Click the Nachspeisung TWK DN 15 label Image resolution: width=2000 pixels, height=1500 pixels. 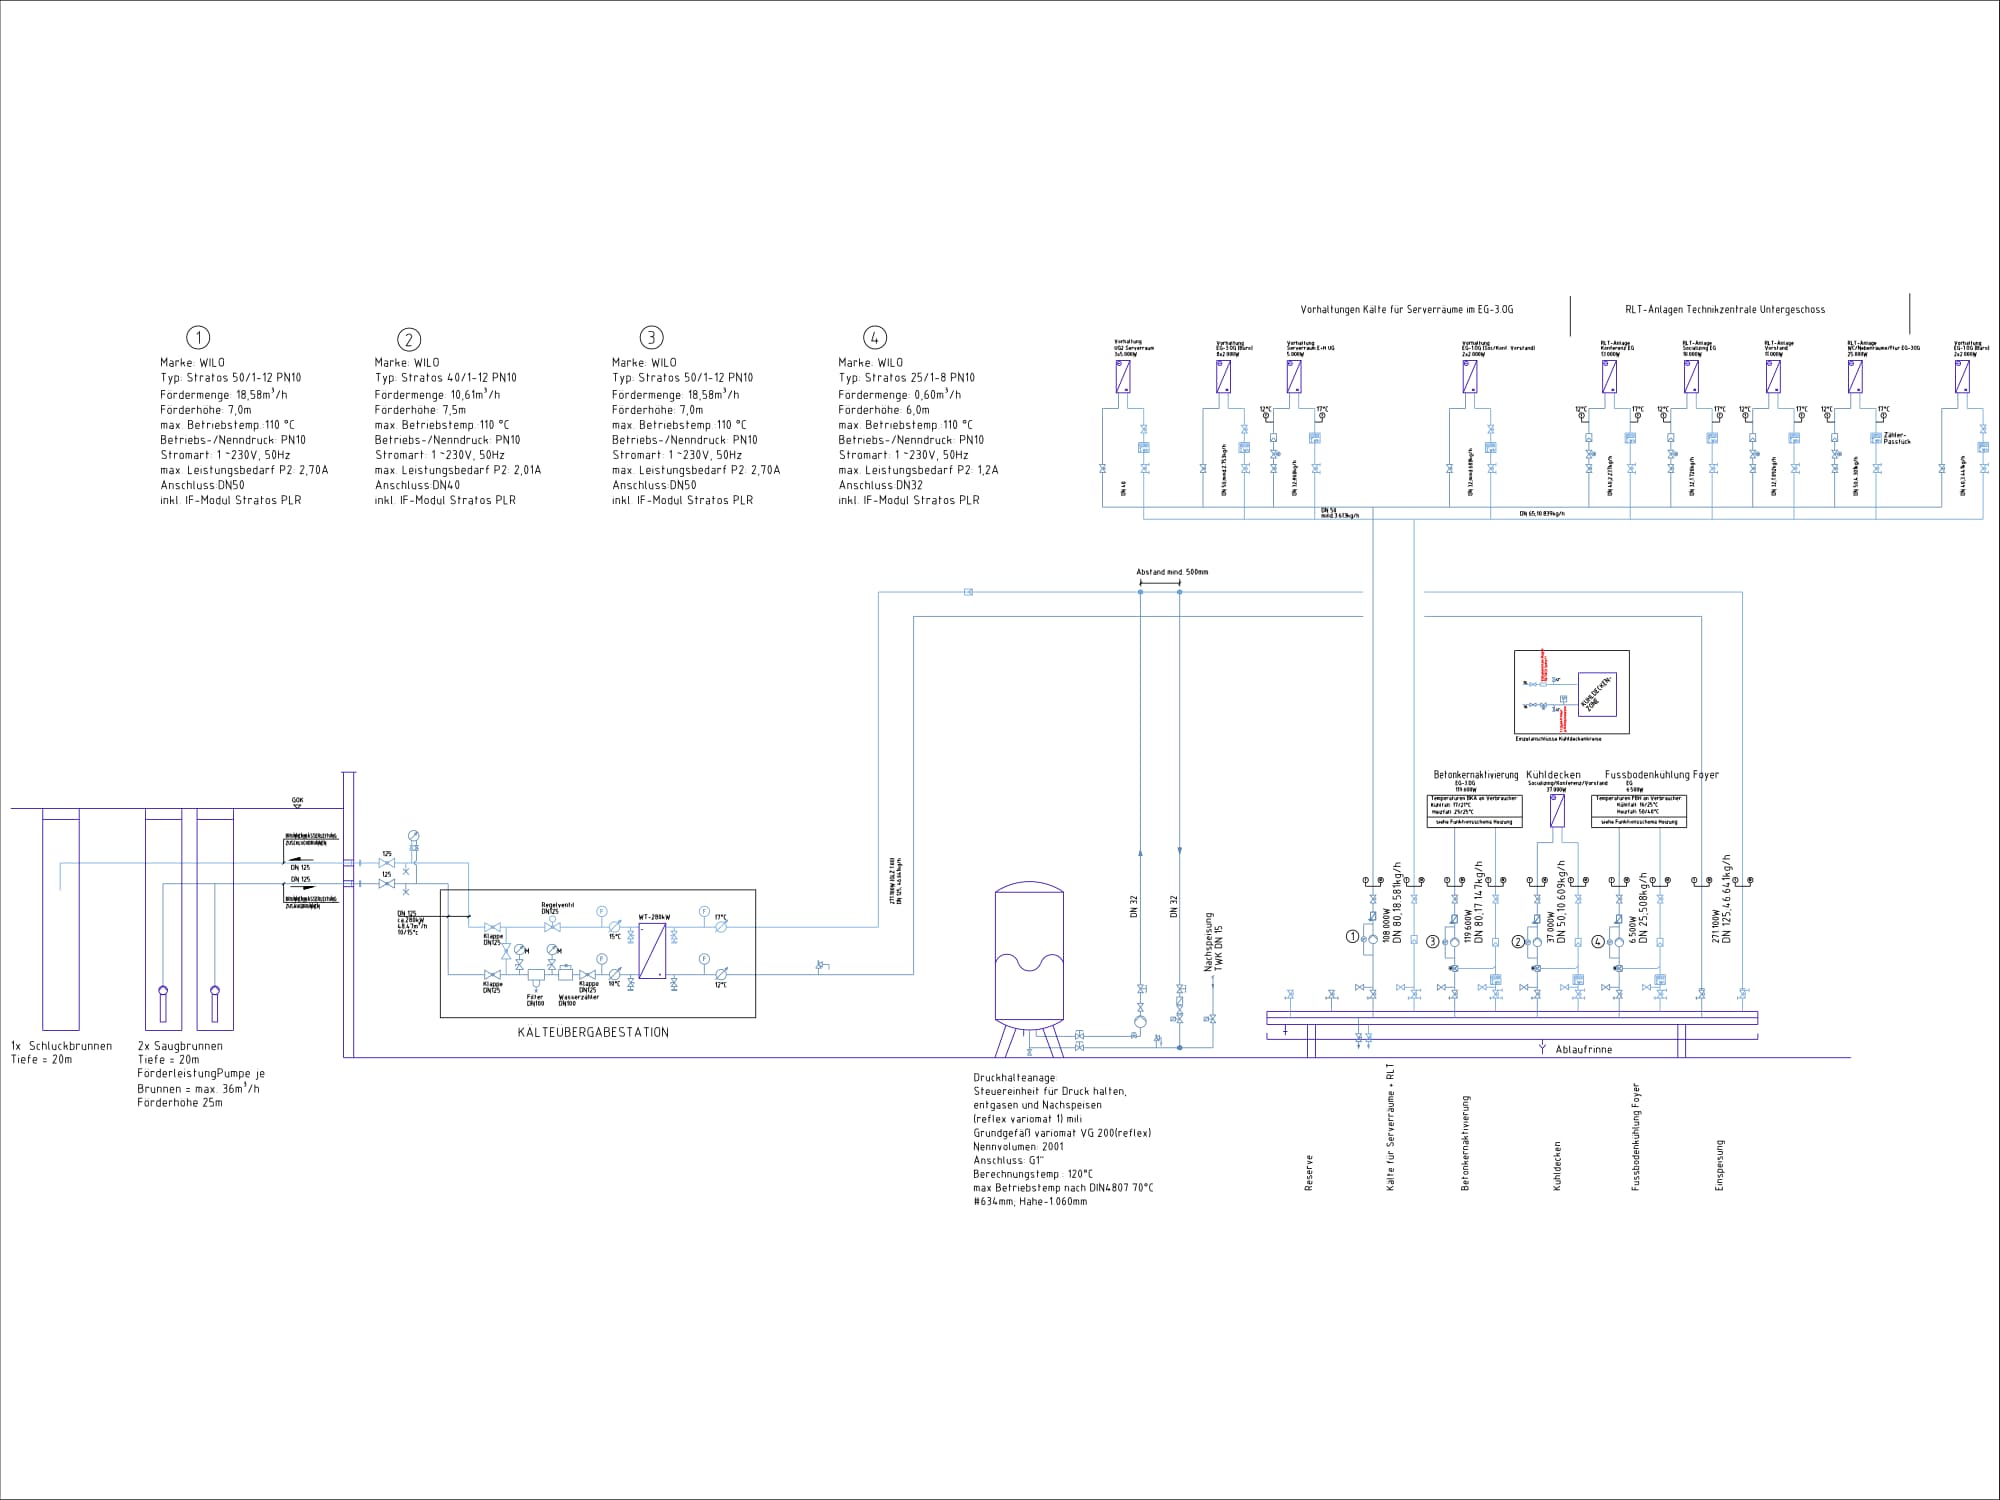[1212, 942]
